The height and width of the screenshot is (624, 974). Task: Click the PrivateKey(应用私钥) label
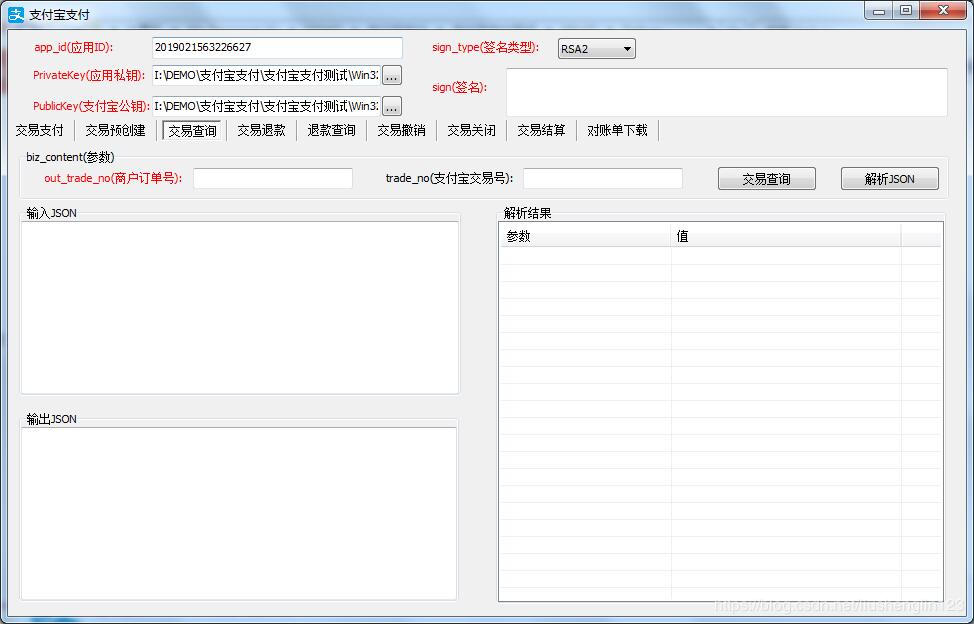(x=89, y=76)
